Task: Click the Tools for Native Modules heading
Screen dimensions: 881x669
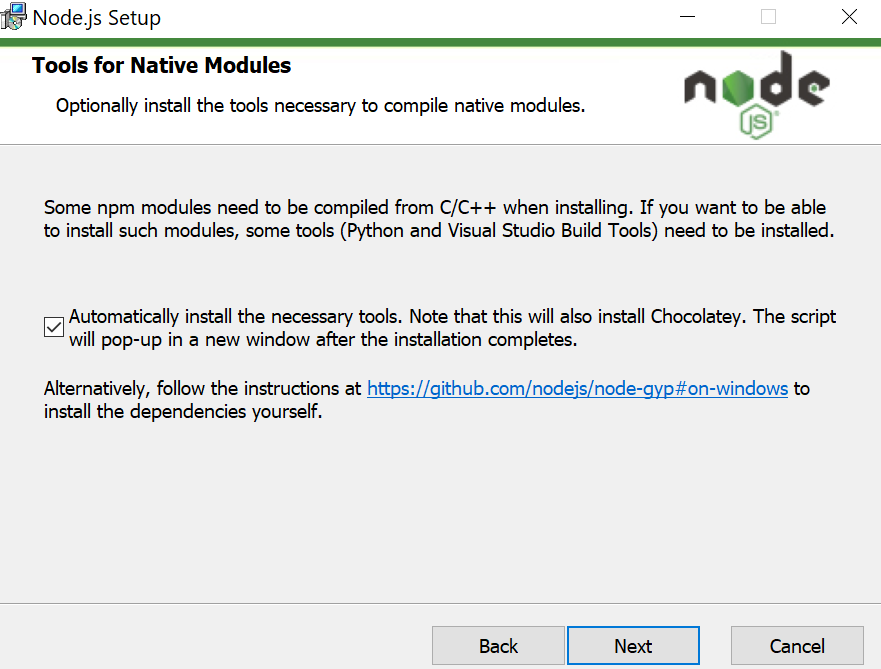Action: [160, 65]
